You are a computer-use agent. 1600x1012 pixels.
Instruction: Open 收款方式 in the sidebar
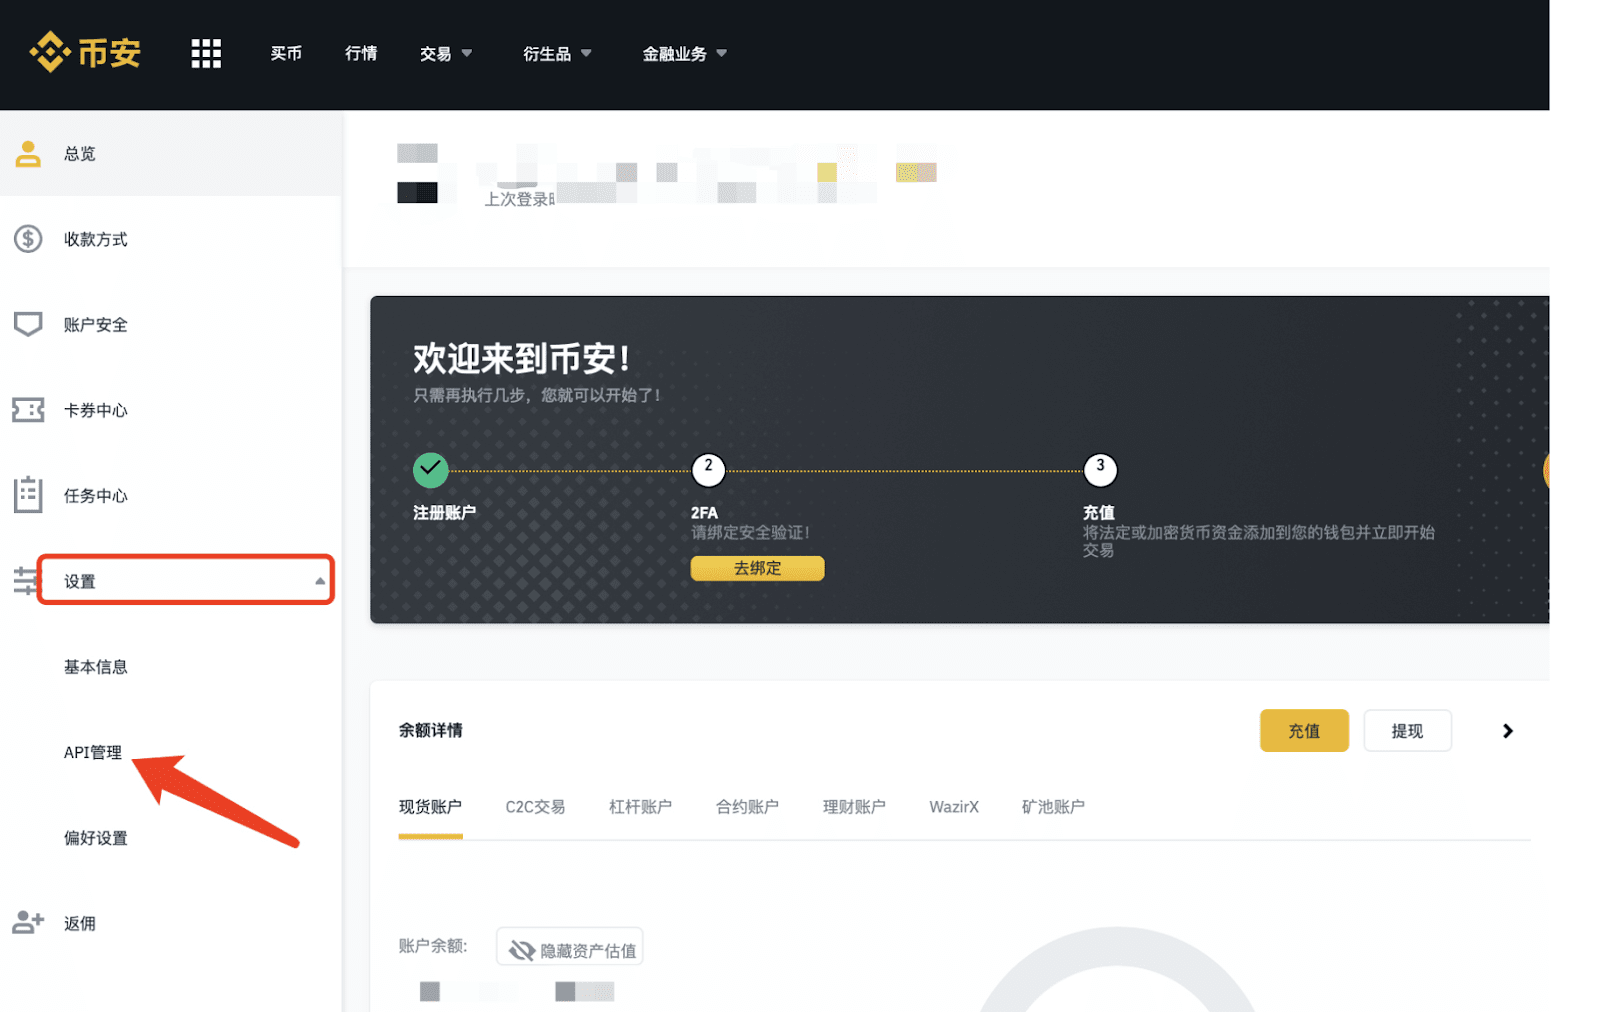pos(96,239)
